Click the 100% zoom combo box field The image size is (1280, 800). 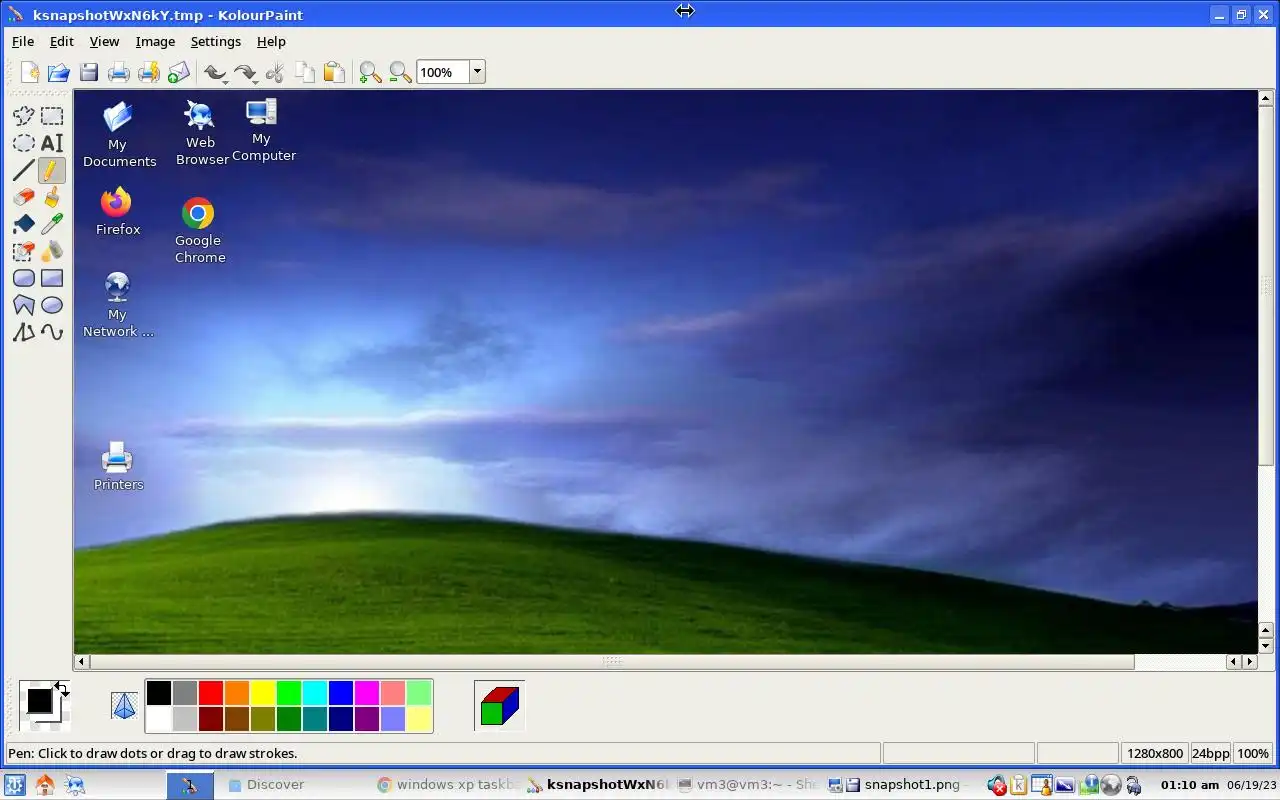tap(443, 72)
